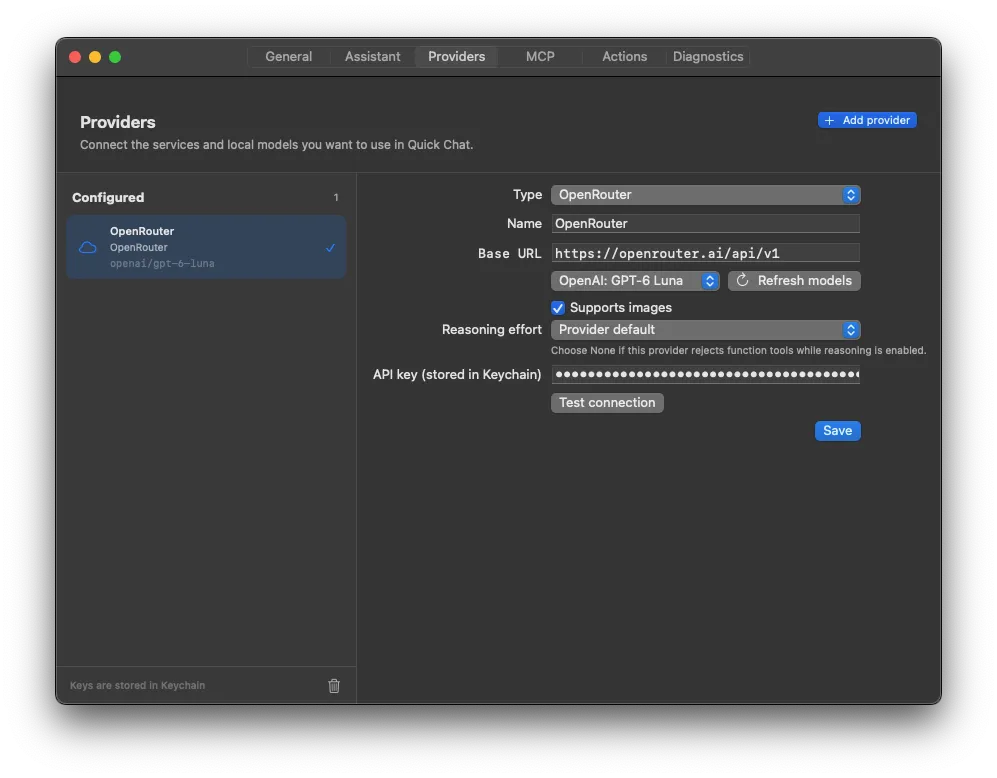The height and width of the screenshot is (778, 997).
Task: Click the Name field containing OpenRouter
Action: click(705, 224)
